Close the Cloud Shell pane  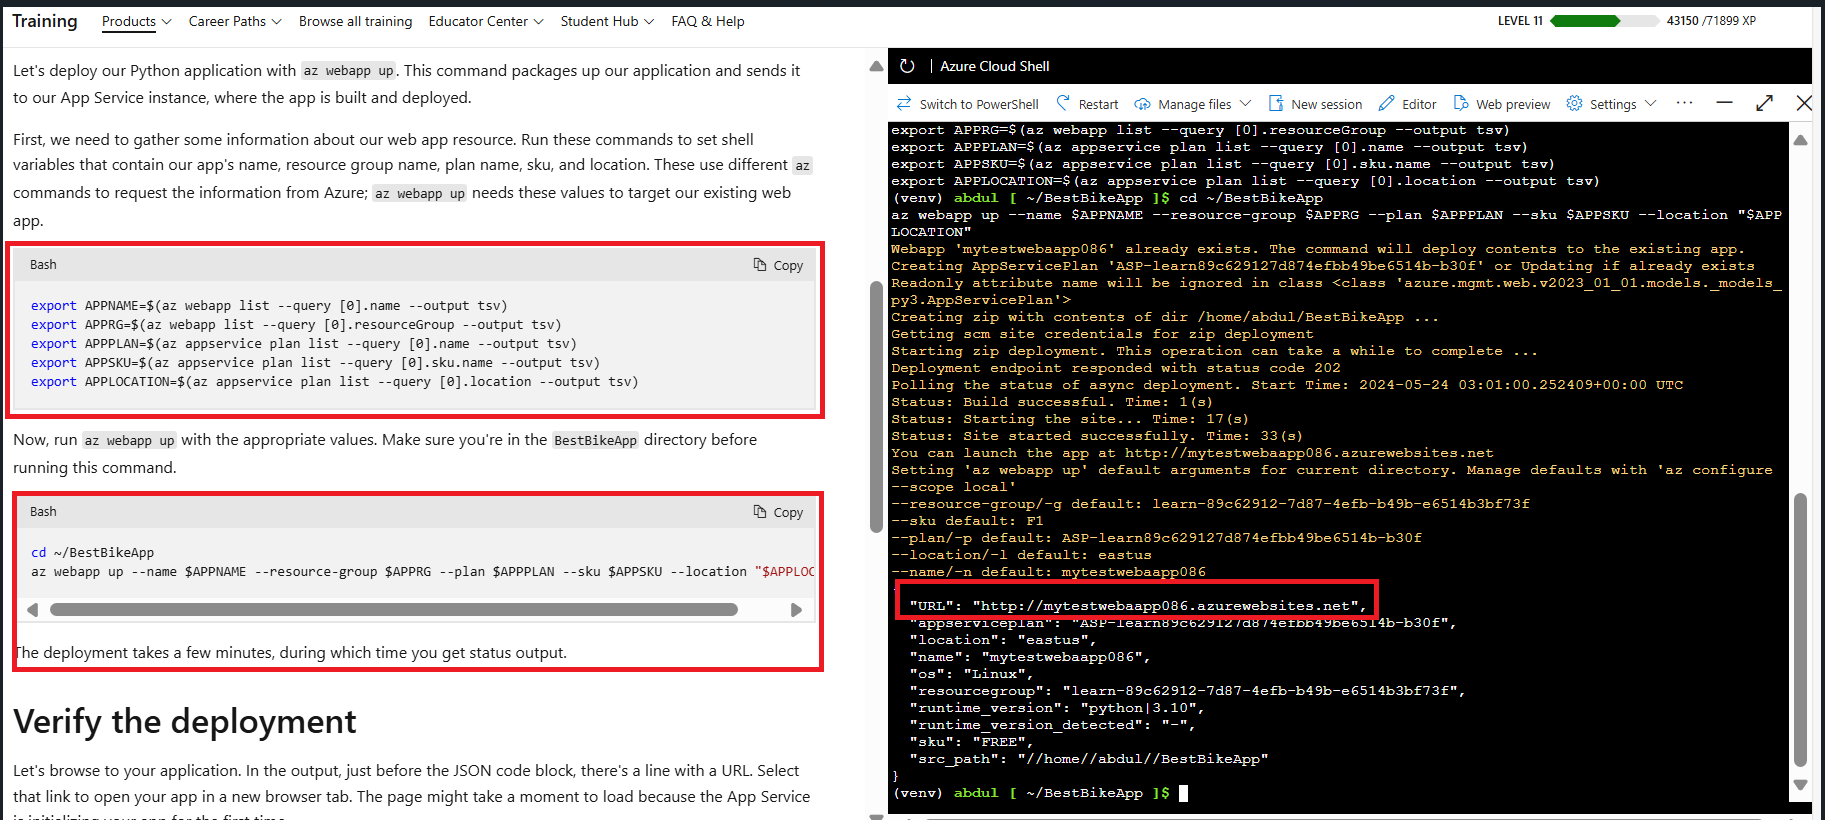coord(1803,103)
